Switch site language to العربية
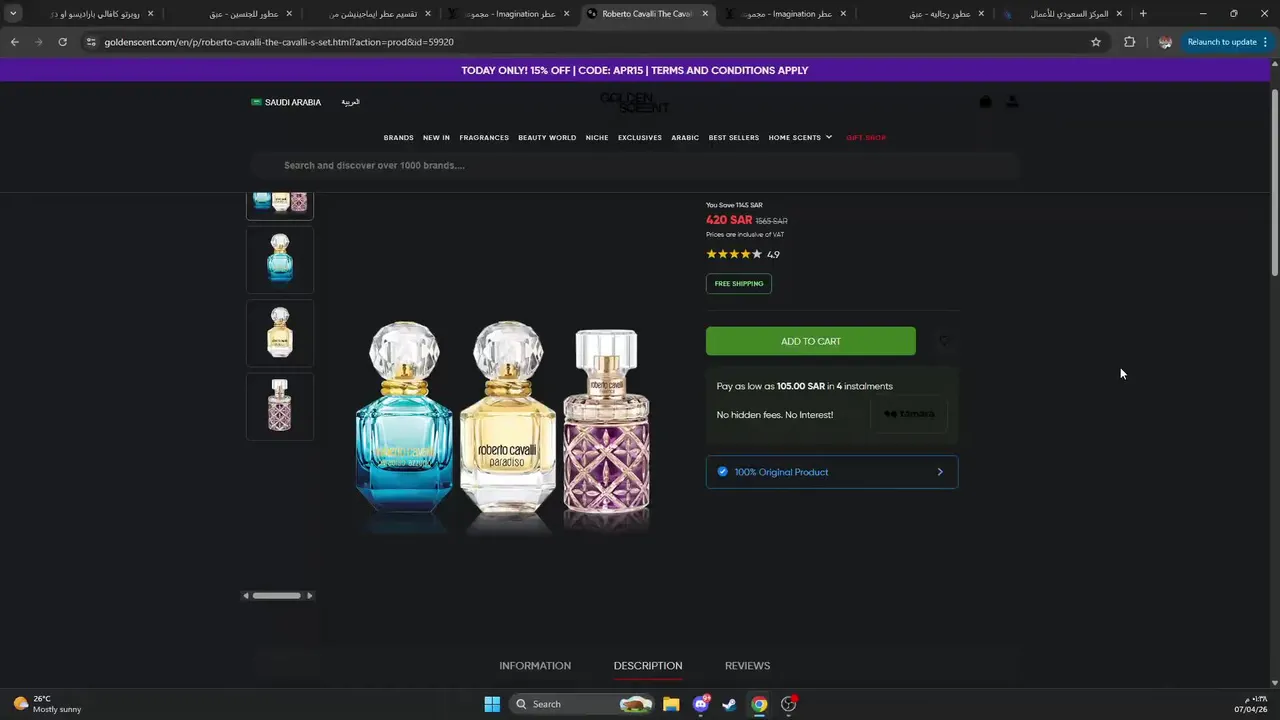Screen dimensions: 1280x720 click(350, 102)
